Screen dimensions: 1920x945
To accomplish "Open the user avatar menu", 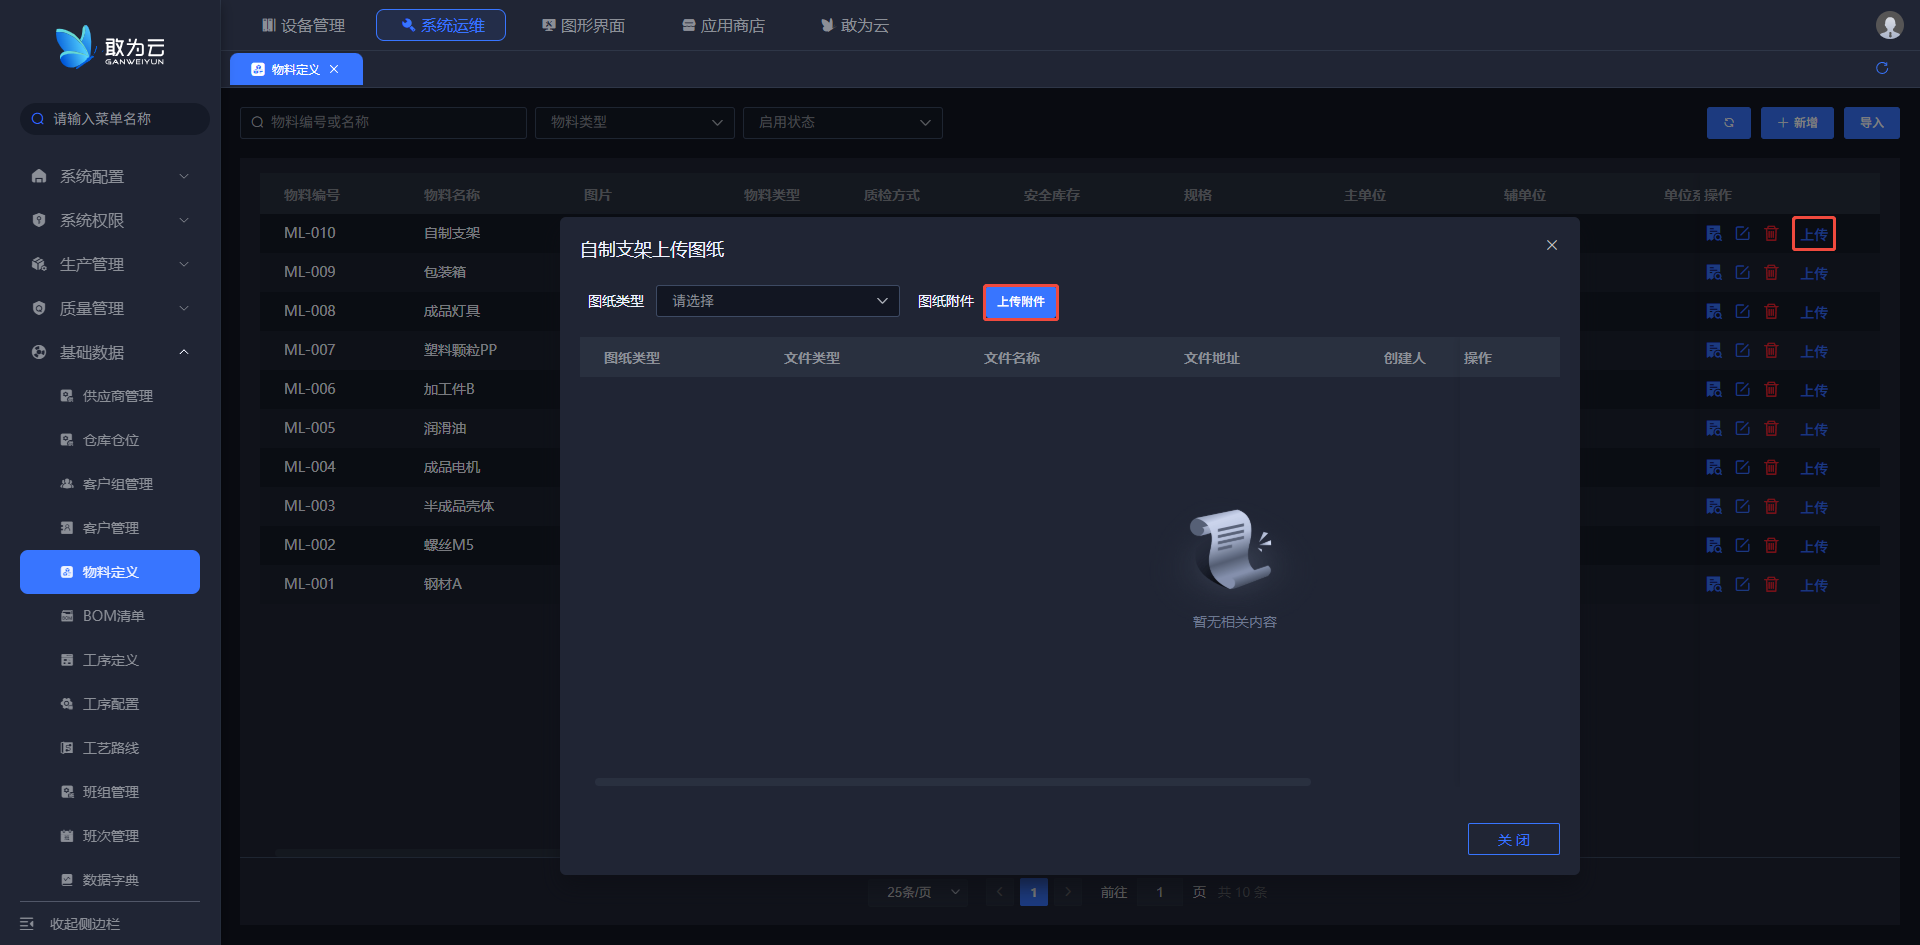I will (x=1889, y=25).
